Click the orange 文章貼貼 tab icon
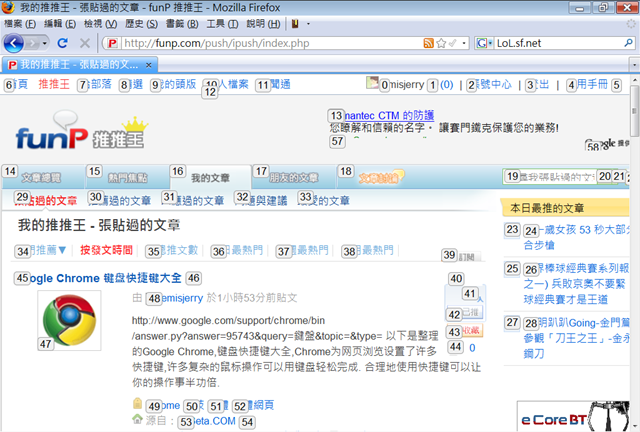This screenshot has height=432, width=640. pos(381,178)
